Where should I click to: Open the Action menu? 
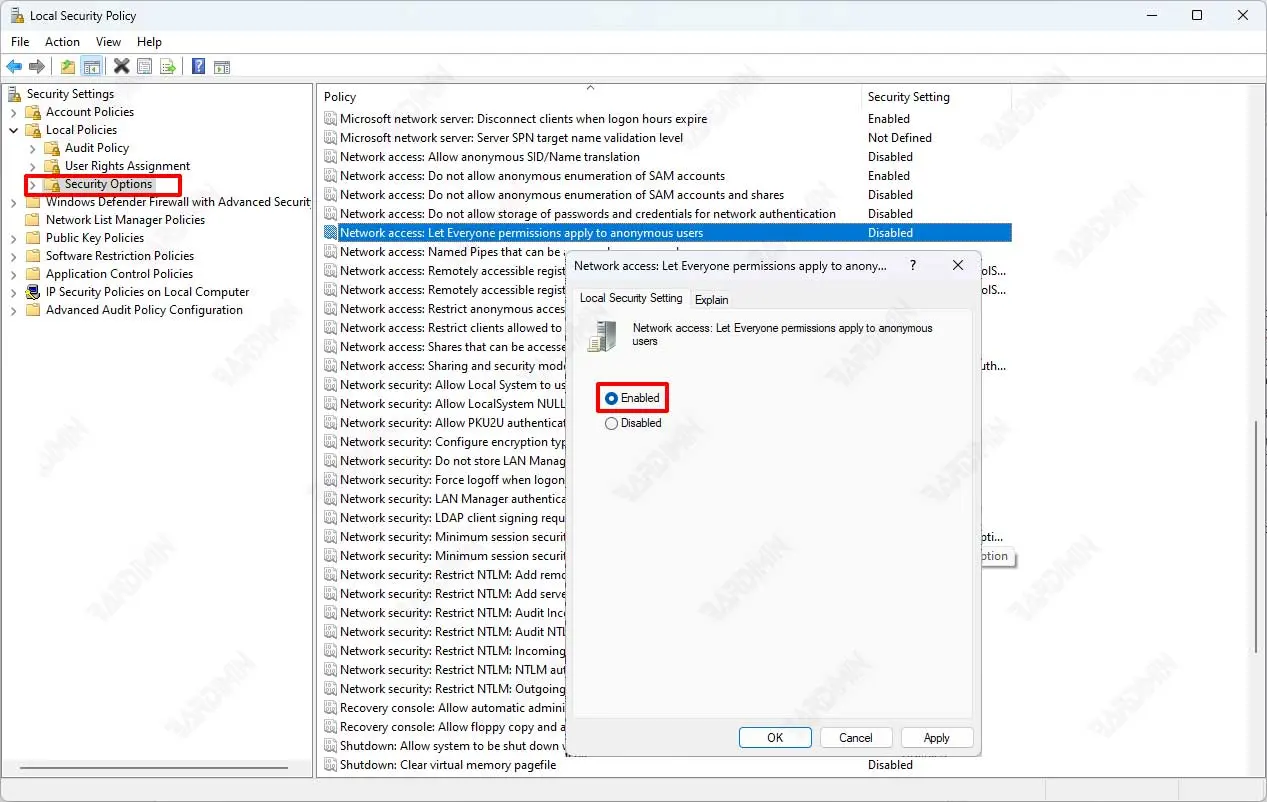coord(62,42)
